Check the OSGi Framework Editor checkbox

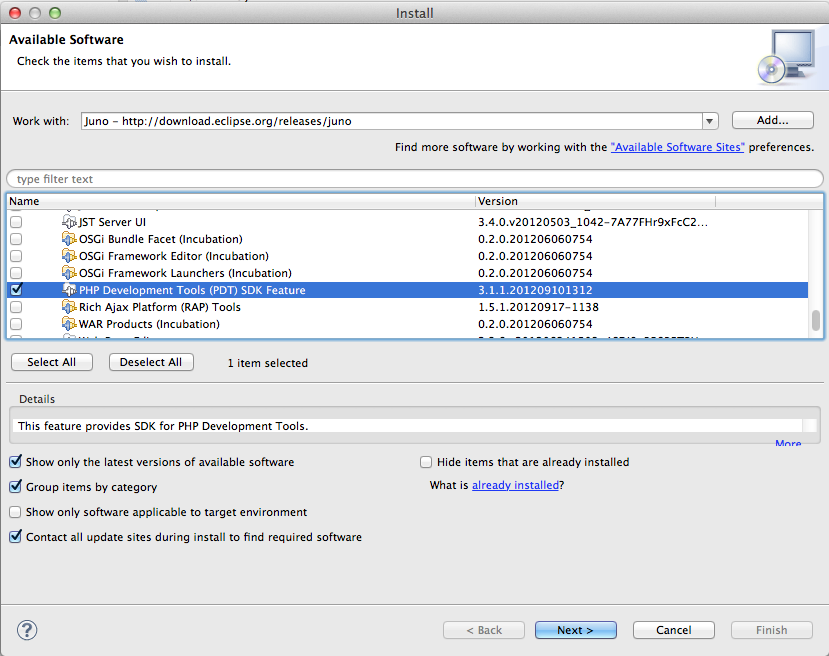16,256
